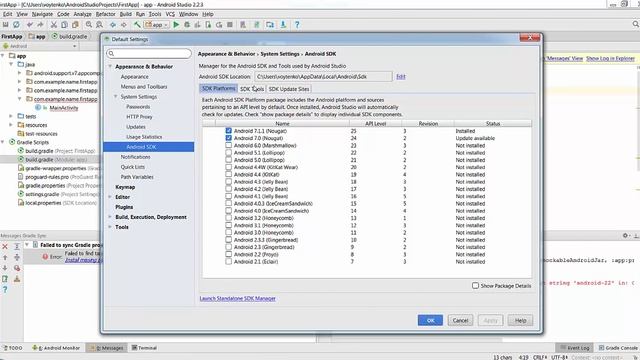Click the down arrow in Messages panel
Viewport: 640px width, 360px height.
5,268
